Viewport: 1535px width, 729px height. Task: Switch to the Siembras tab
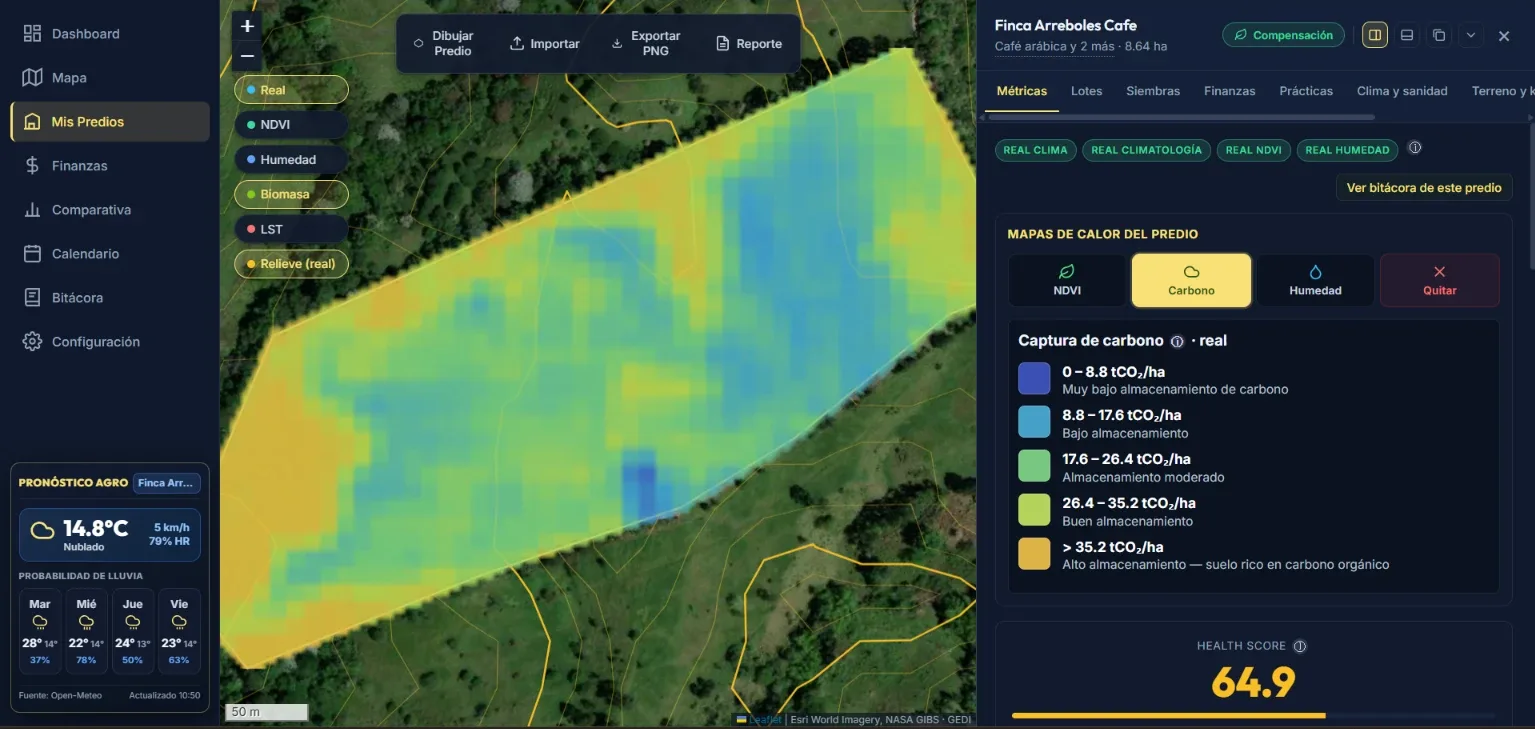pyautogui.click(x=1153, y=91)
